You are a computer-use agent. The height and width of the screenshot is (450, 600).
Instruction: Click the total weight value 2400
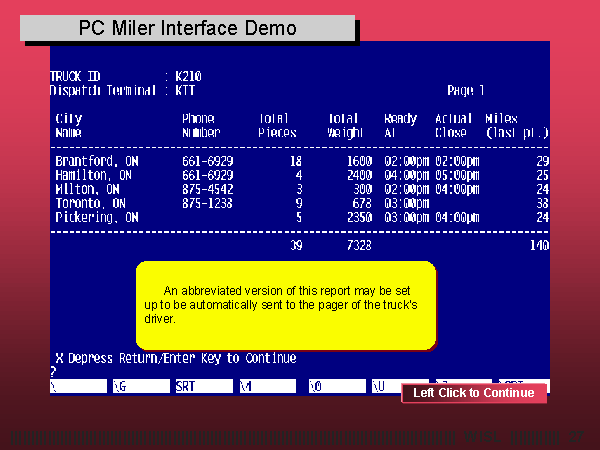pyautogui.click(x=359, y=175)
